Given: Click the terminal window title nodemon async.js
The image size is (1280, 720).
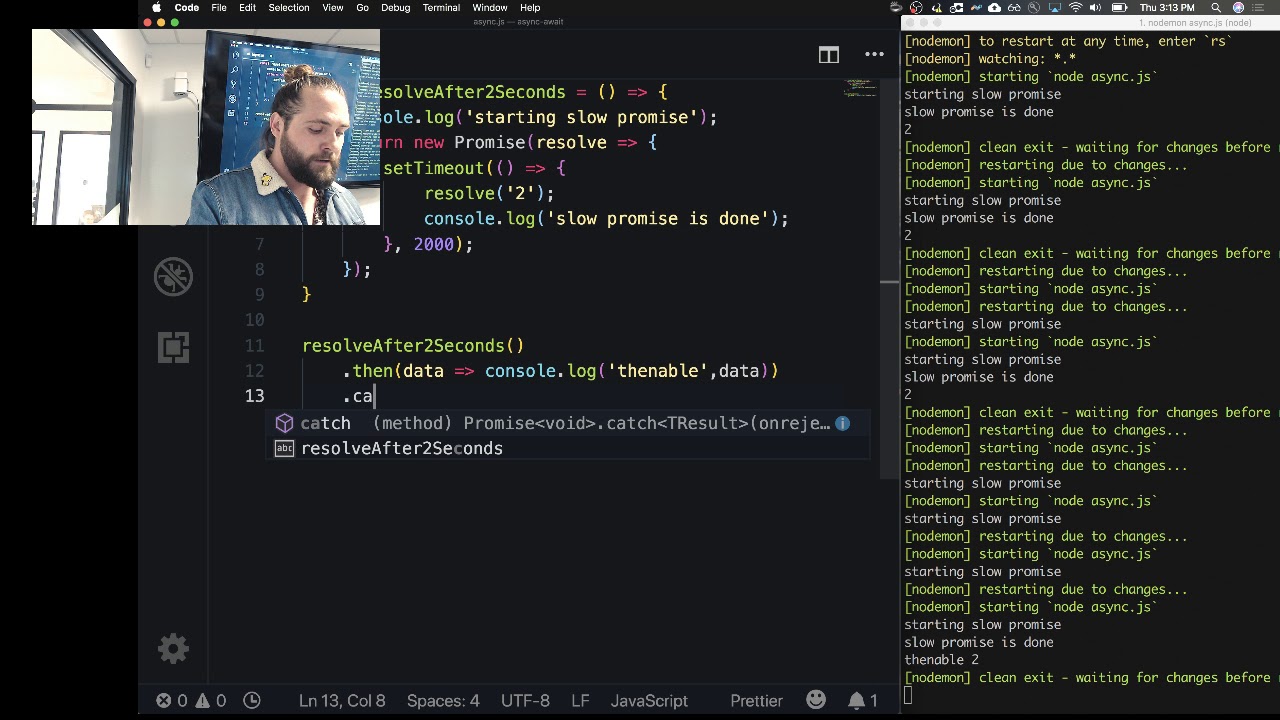Looking at the screenshot, I should pos(1194,22).
